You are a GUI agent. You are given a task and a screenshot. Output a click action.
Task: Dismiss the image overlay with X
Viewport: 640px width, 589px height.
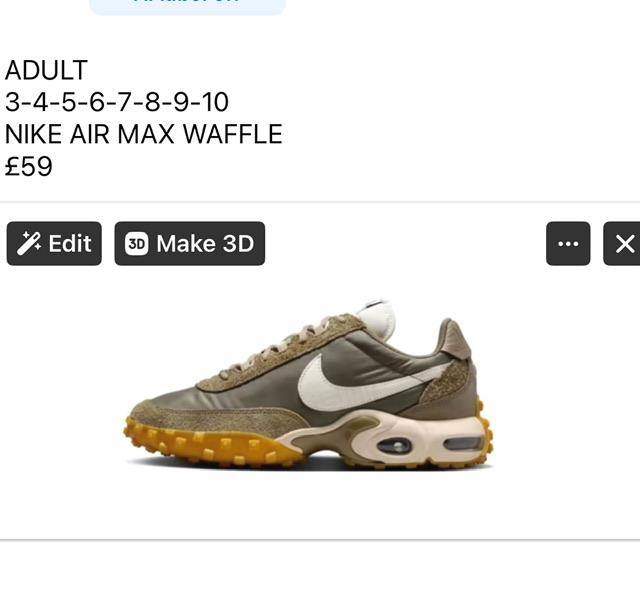(x=622, y=244)
